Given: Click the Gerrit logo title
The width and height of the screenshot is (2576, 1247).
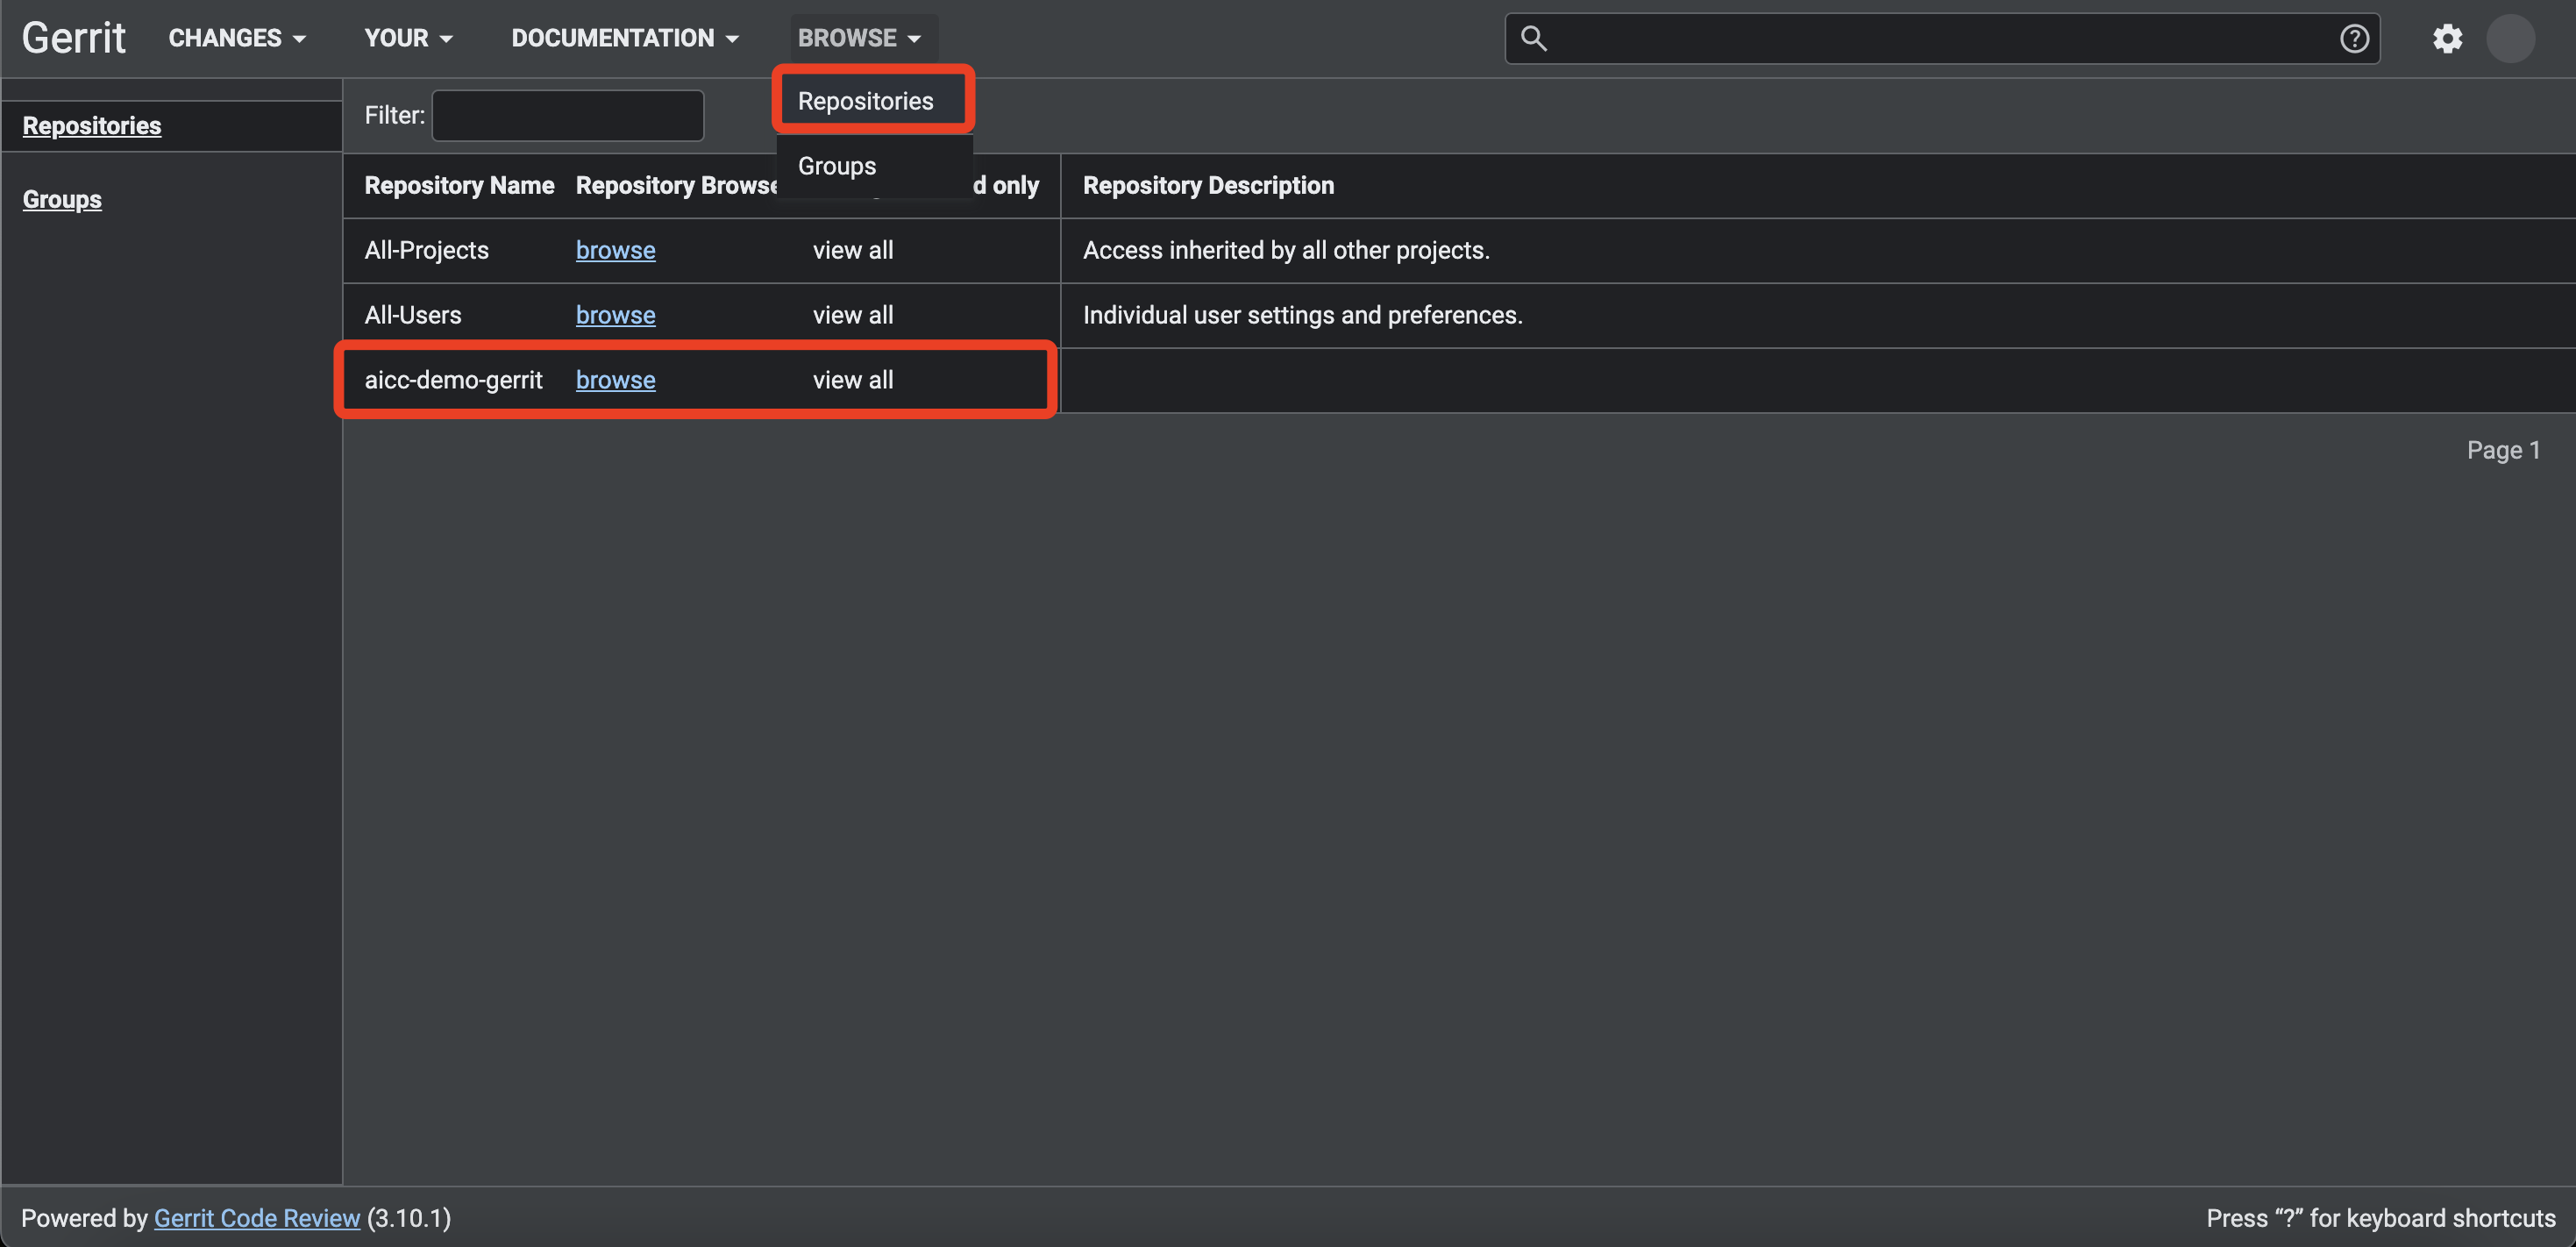Looking at the screenshot, I should 74,38.
